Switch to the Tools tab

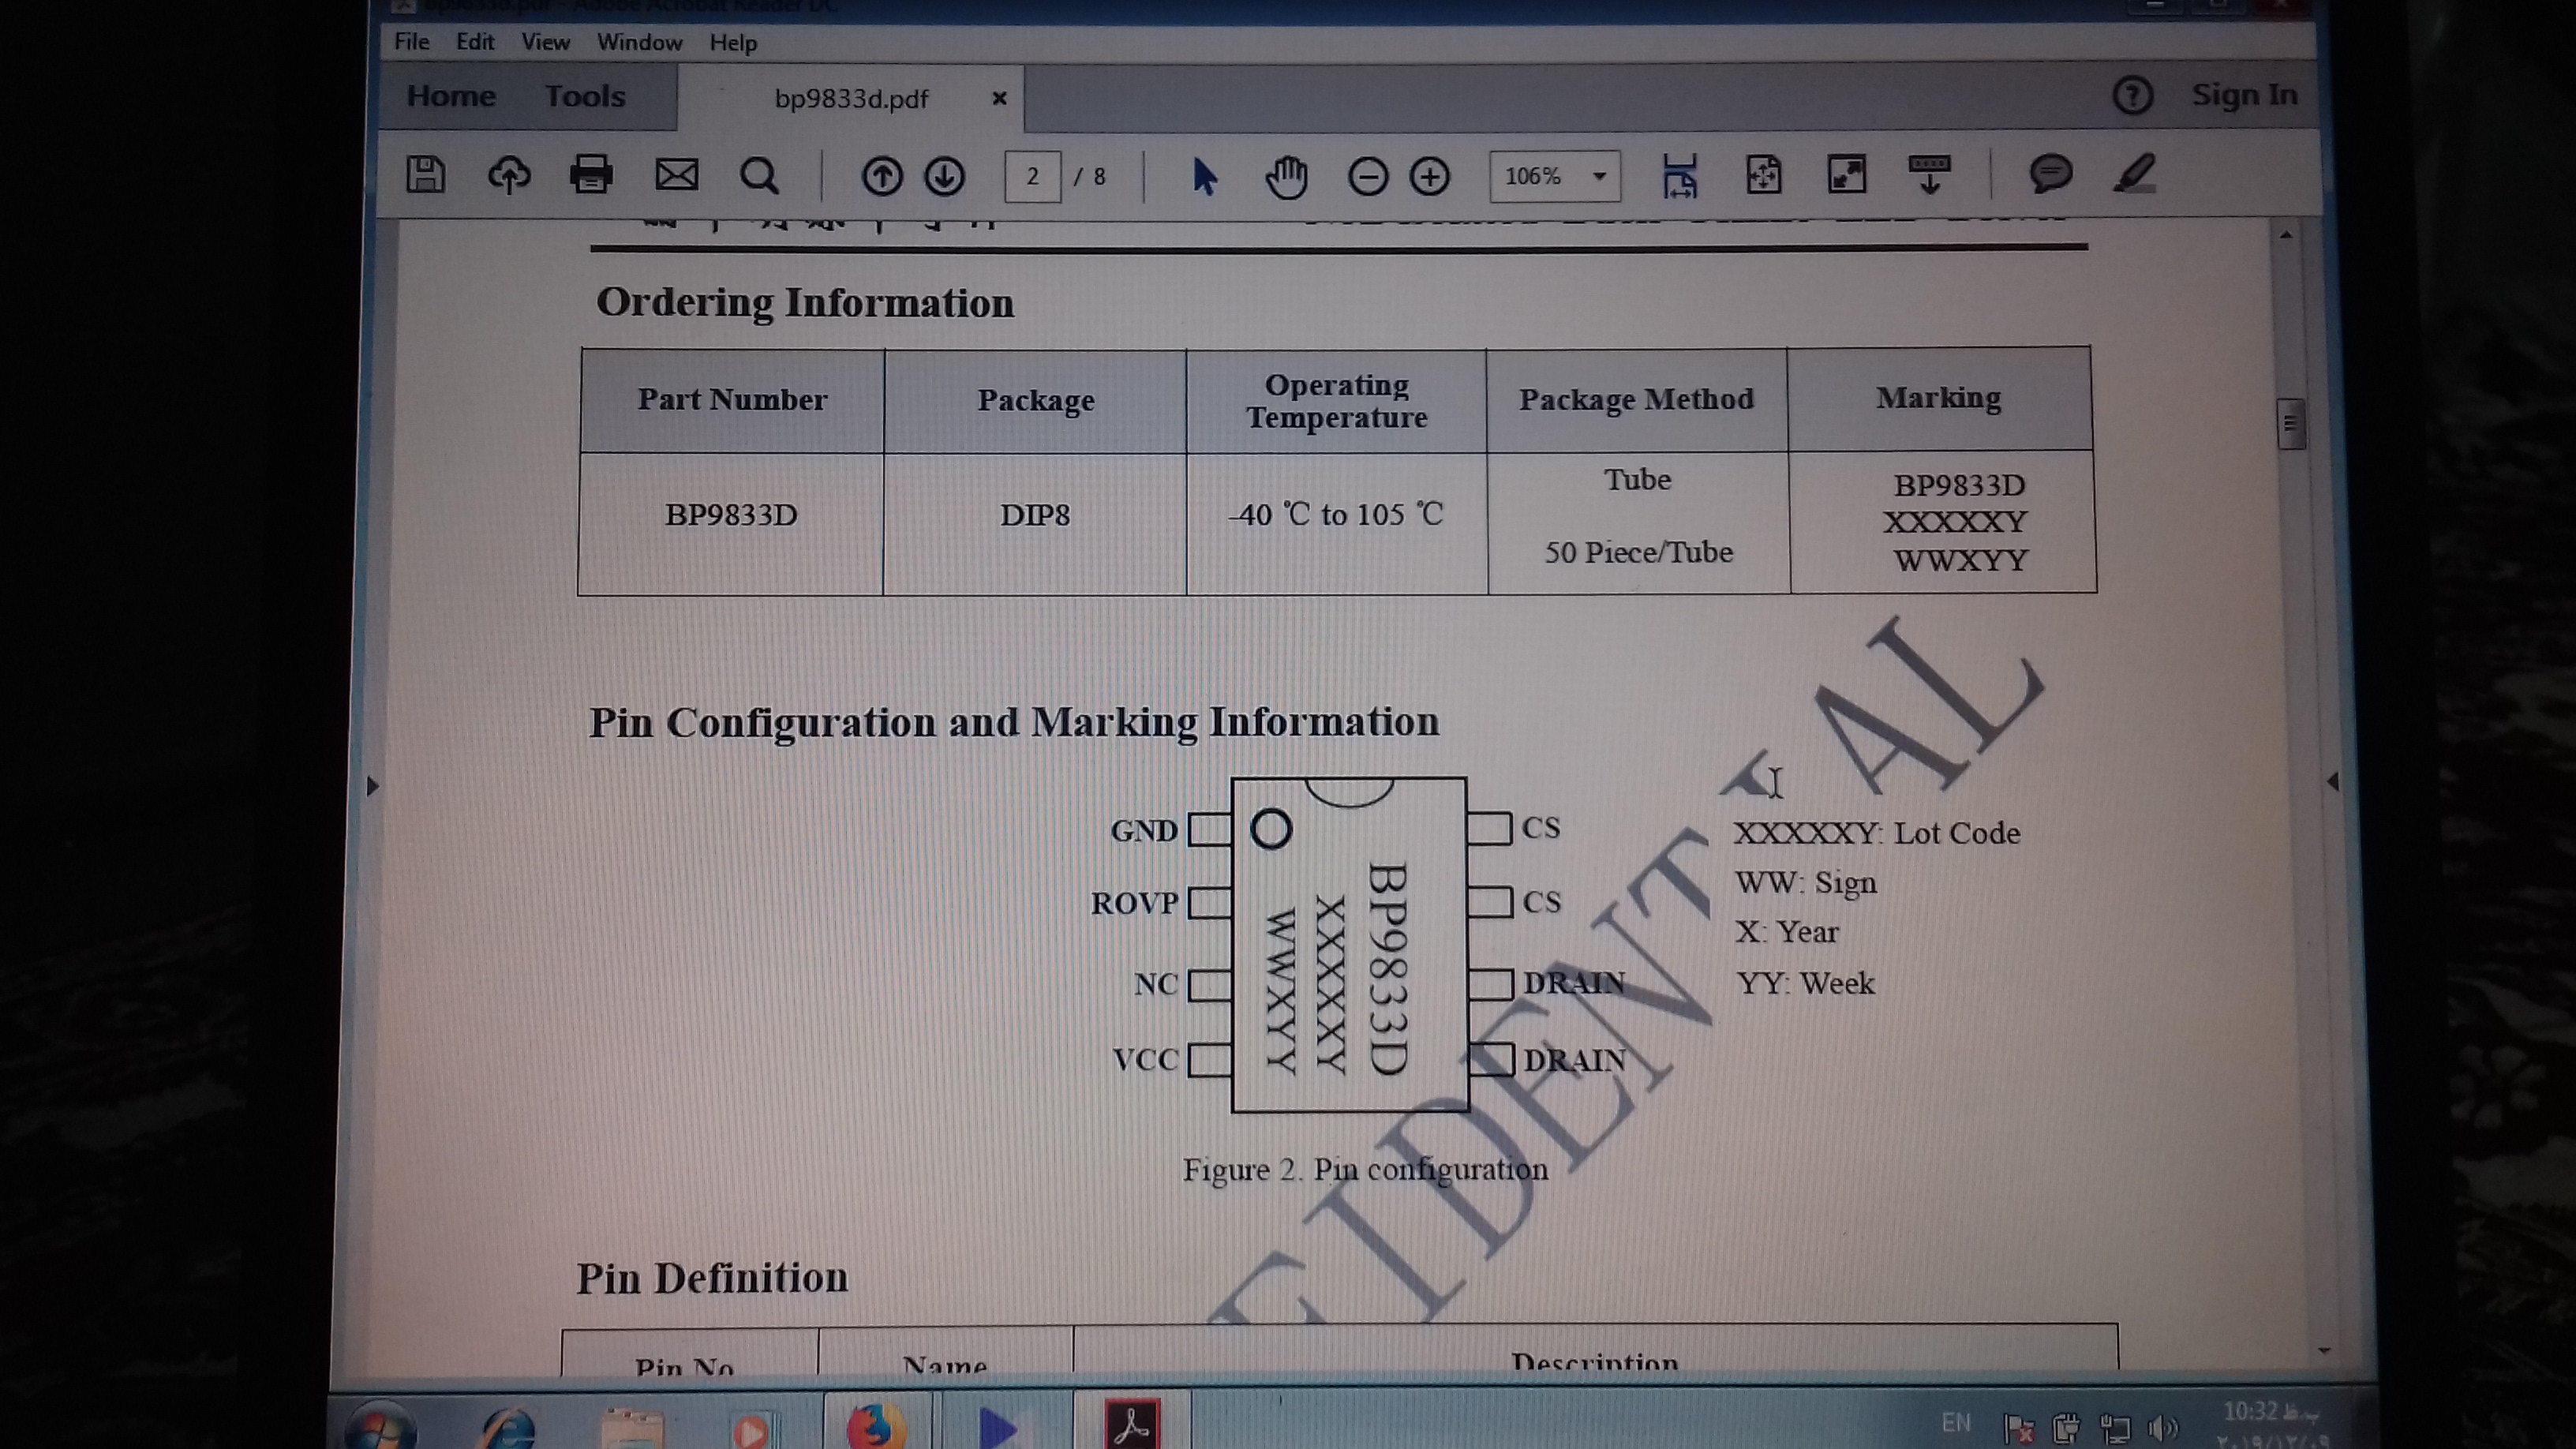click(585, 97)
